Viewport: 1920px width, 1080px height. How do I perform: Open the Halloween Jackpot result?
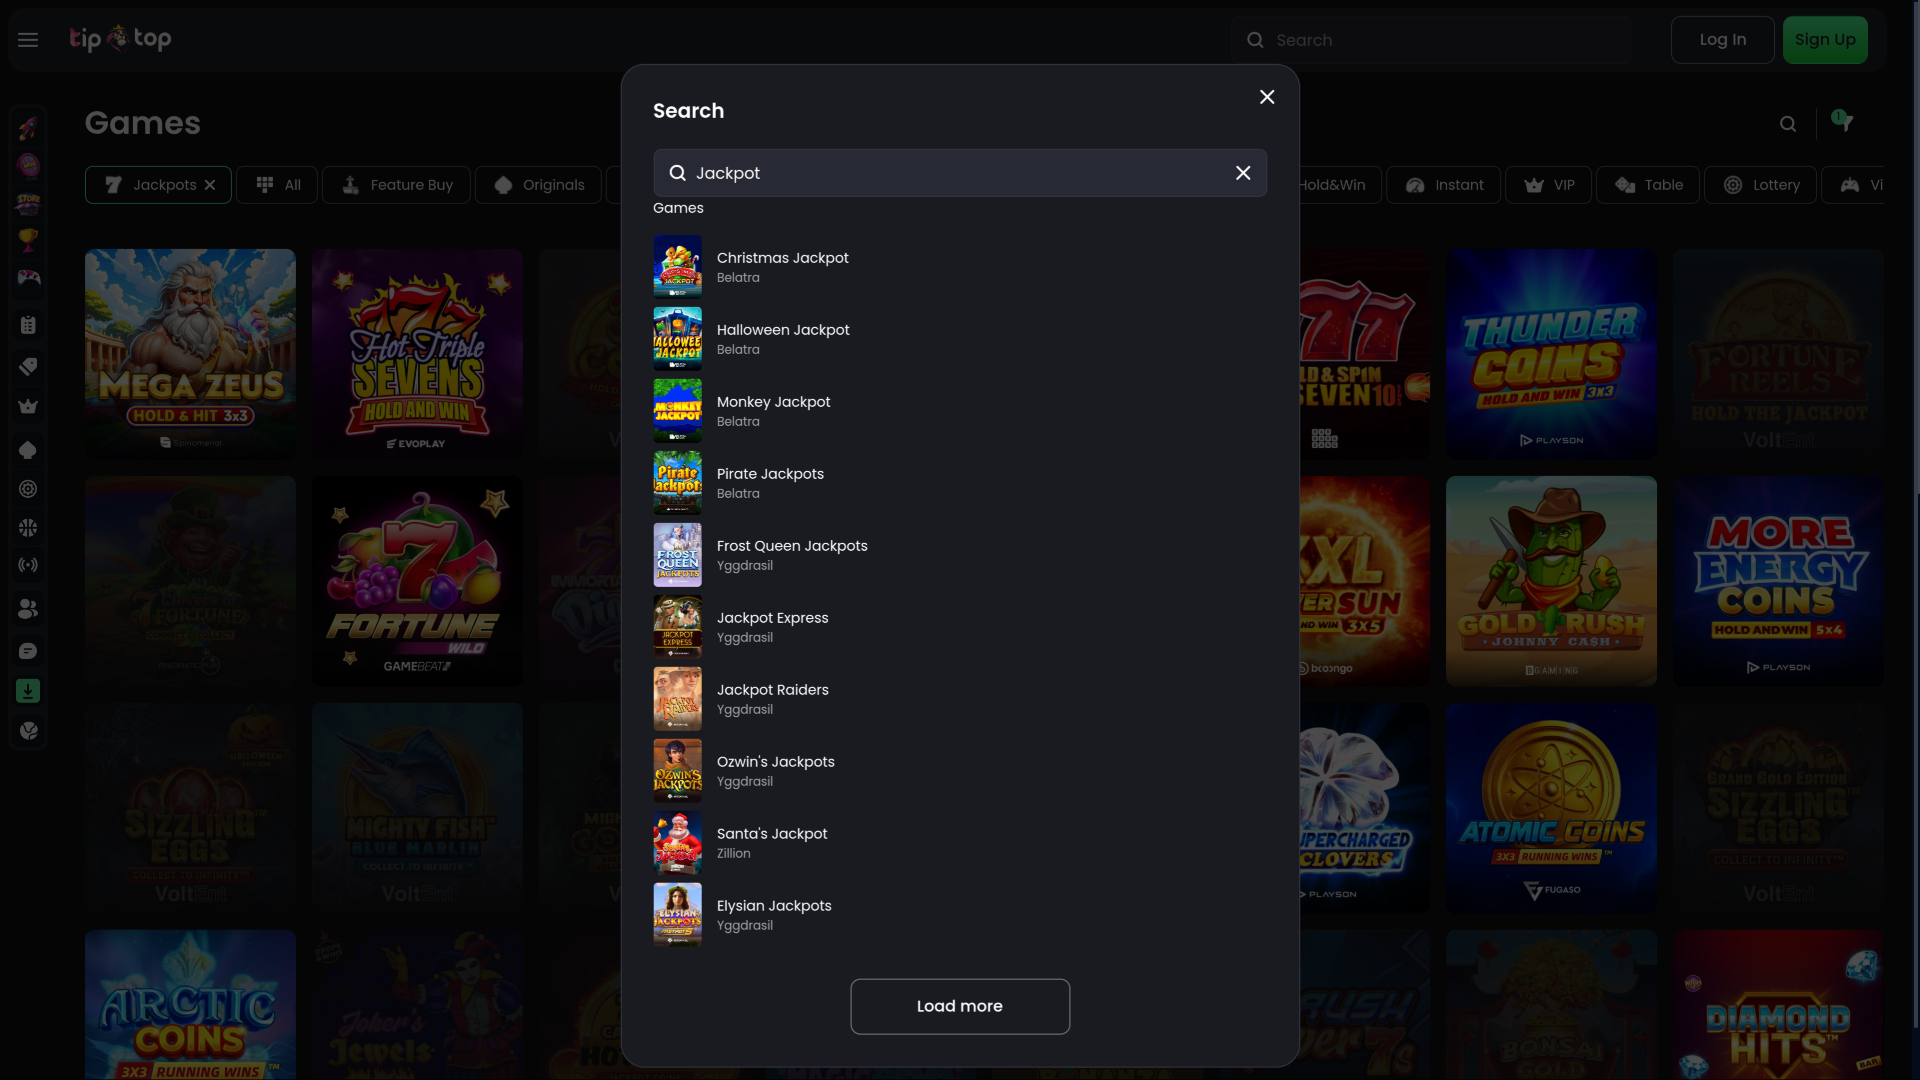960,339
